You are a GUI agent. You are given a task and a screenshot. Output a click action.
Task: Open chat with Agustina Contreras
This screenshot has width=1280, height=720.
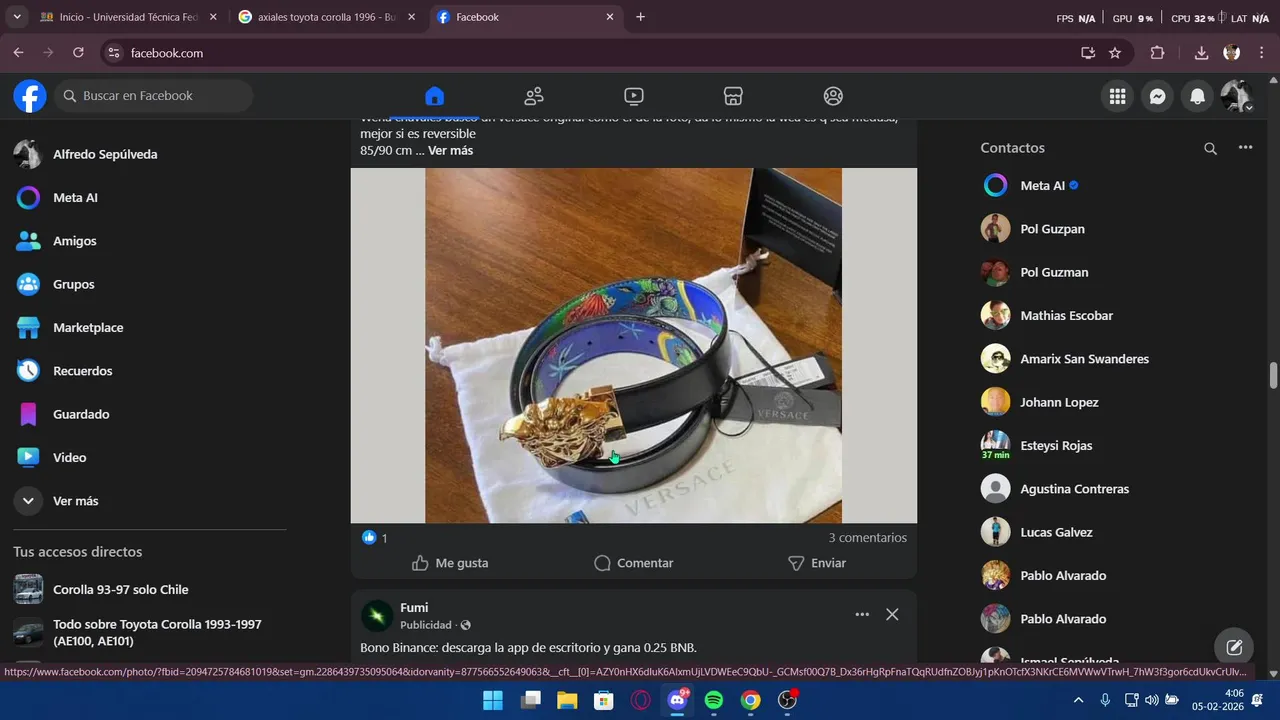click(x=1117, y=489)
